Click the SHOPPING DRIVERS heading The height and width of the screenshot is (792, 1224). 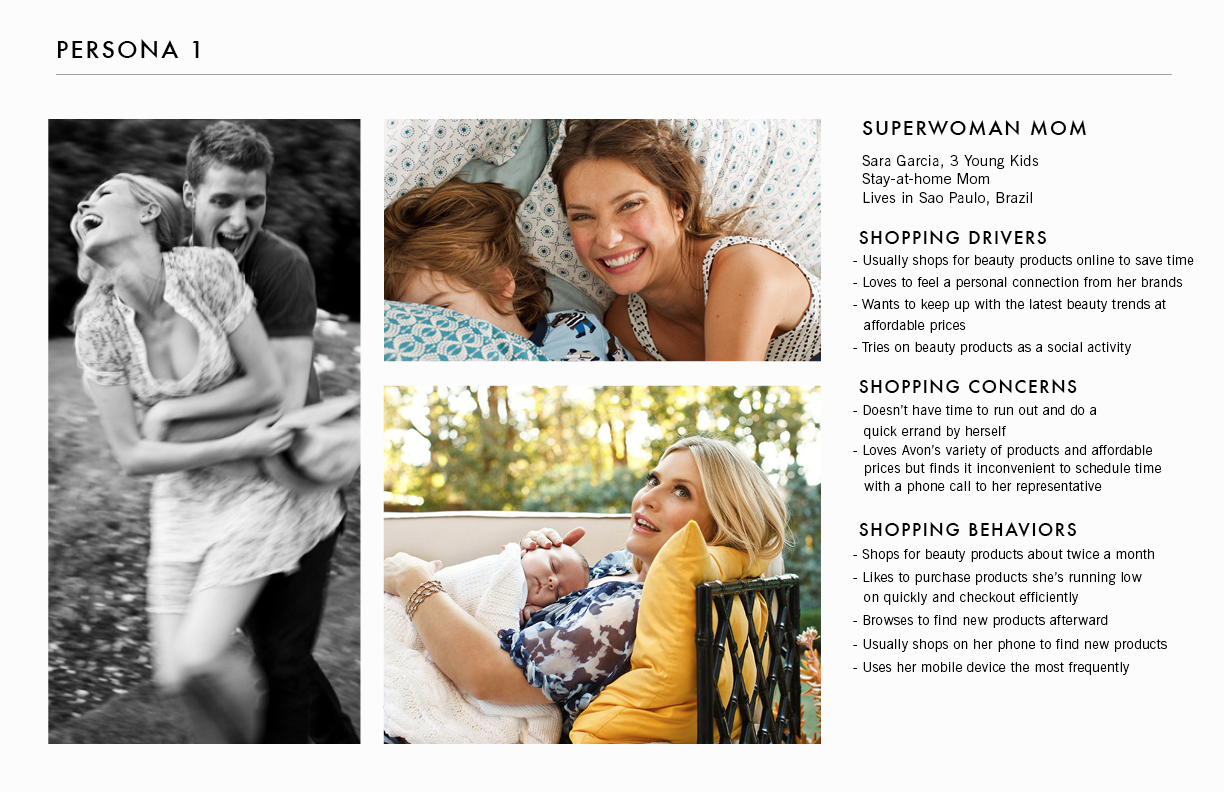click(953, 238)
